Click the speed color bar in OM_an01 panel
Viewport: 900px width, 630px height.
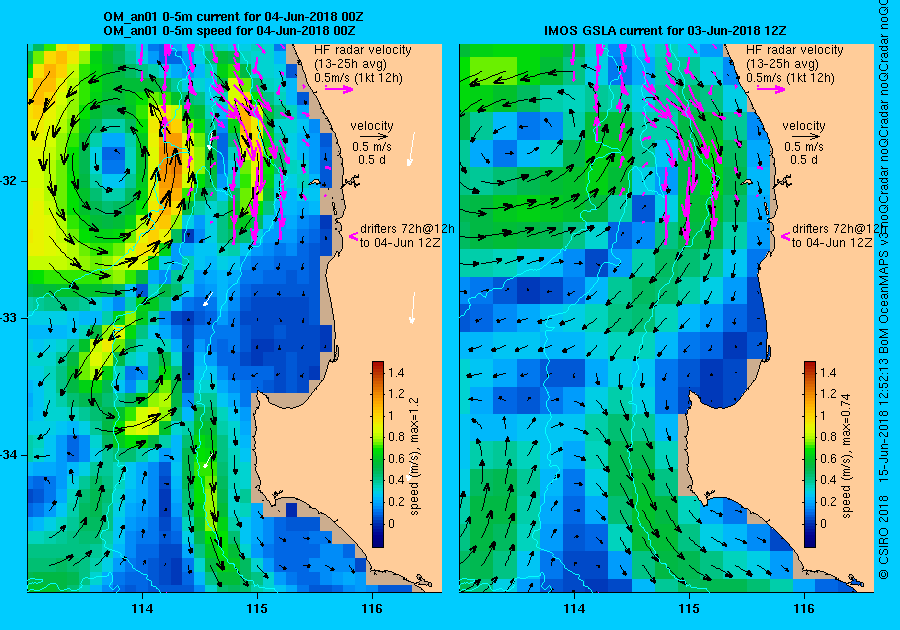[378, 454]
